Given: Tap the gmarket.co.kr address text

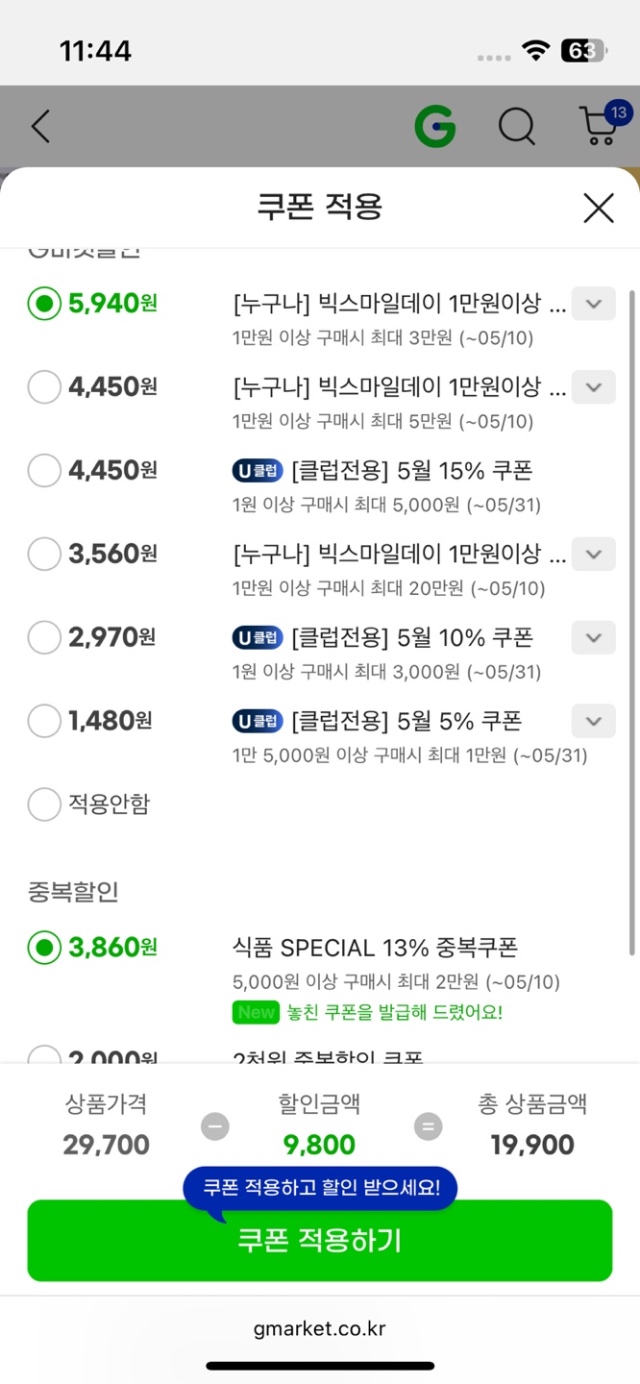Looking at the screenshot, I should [x=320, y=1329].
